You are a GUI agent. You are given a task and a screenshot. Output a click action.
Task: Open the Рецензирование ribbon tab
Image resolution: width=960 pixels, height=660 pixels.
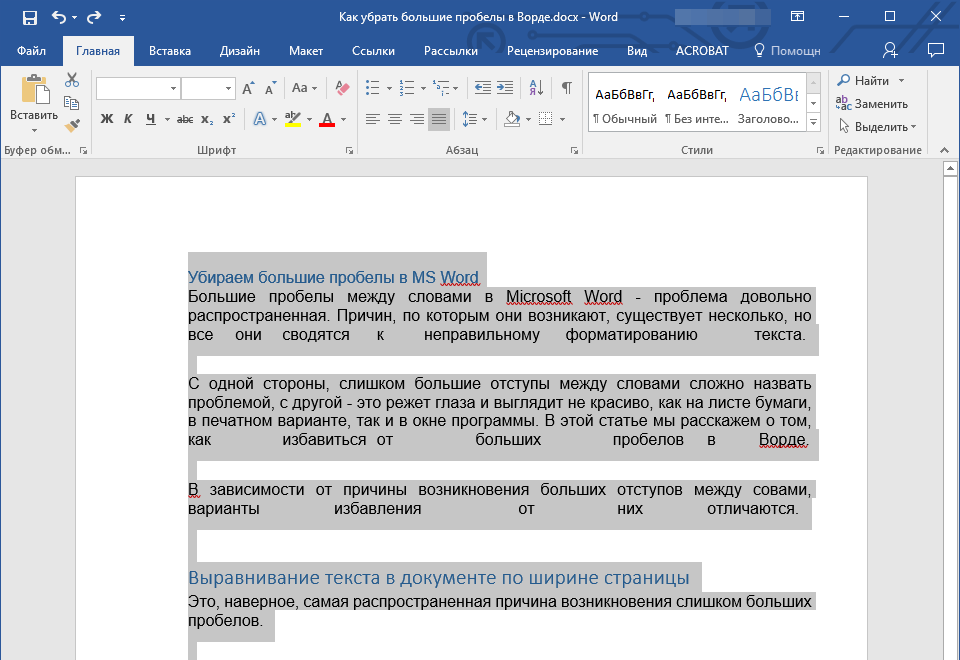coord(552,51)
